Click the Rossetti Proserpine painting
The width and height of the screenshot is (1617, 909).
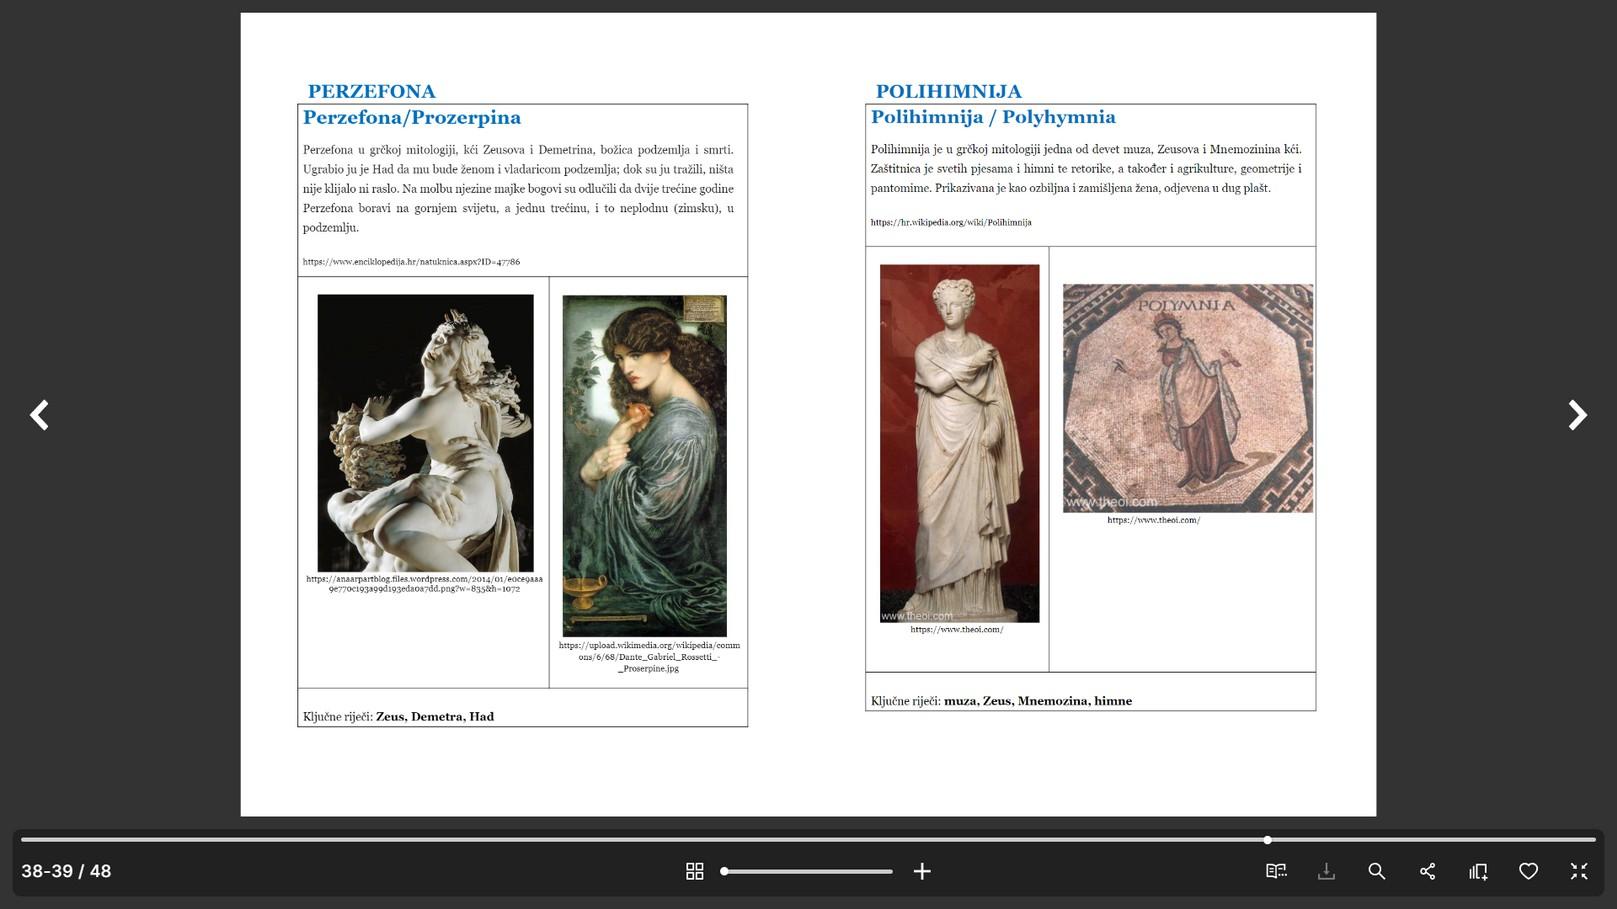click(x=644, y=466)
